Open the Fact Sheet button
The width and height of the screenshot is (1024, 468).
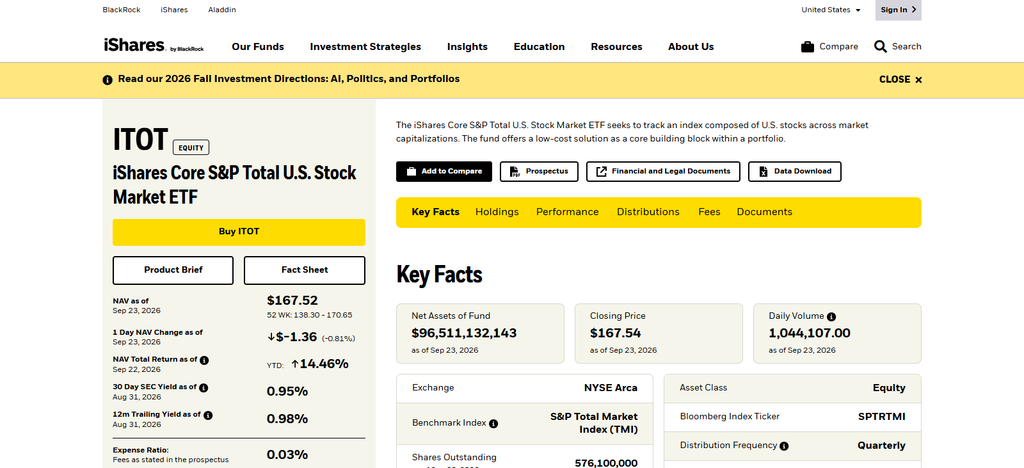pyautogui.click(x=304, y=270)
